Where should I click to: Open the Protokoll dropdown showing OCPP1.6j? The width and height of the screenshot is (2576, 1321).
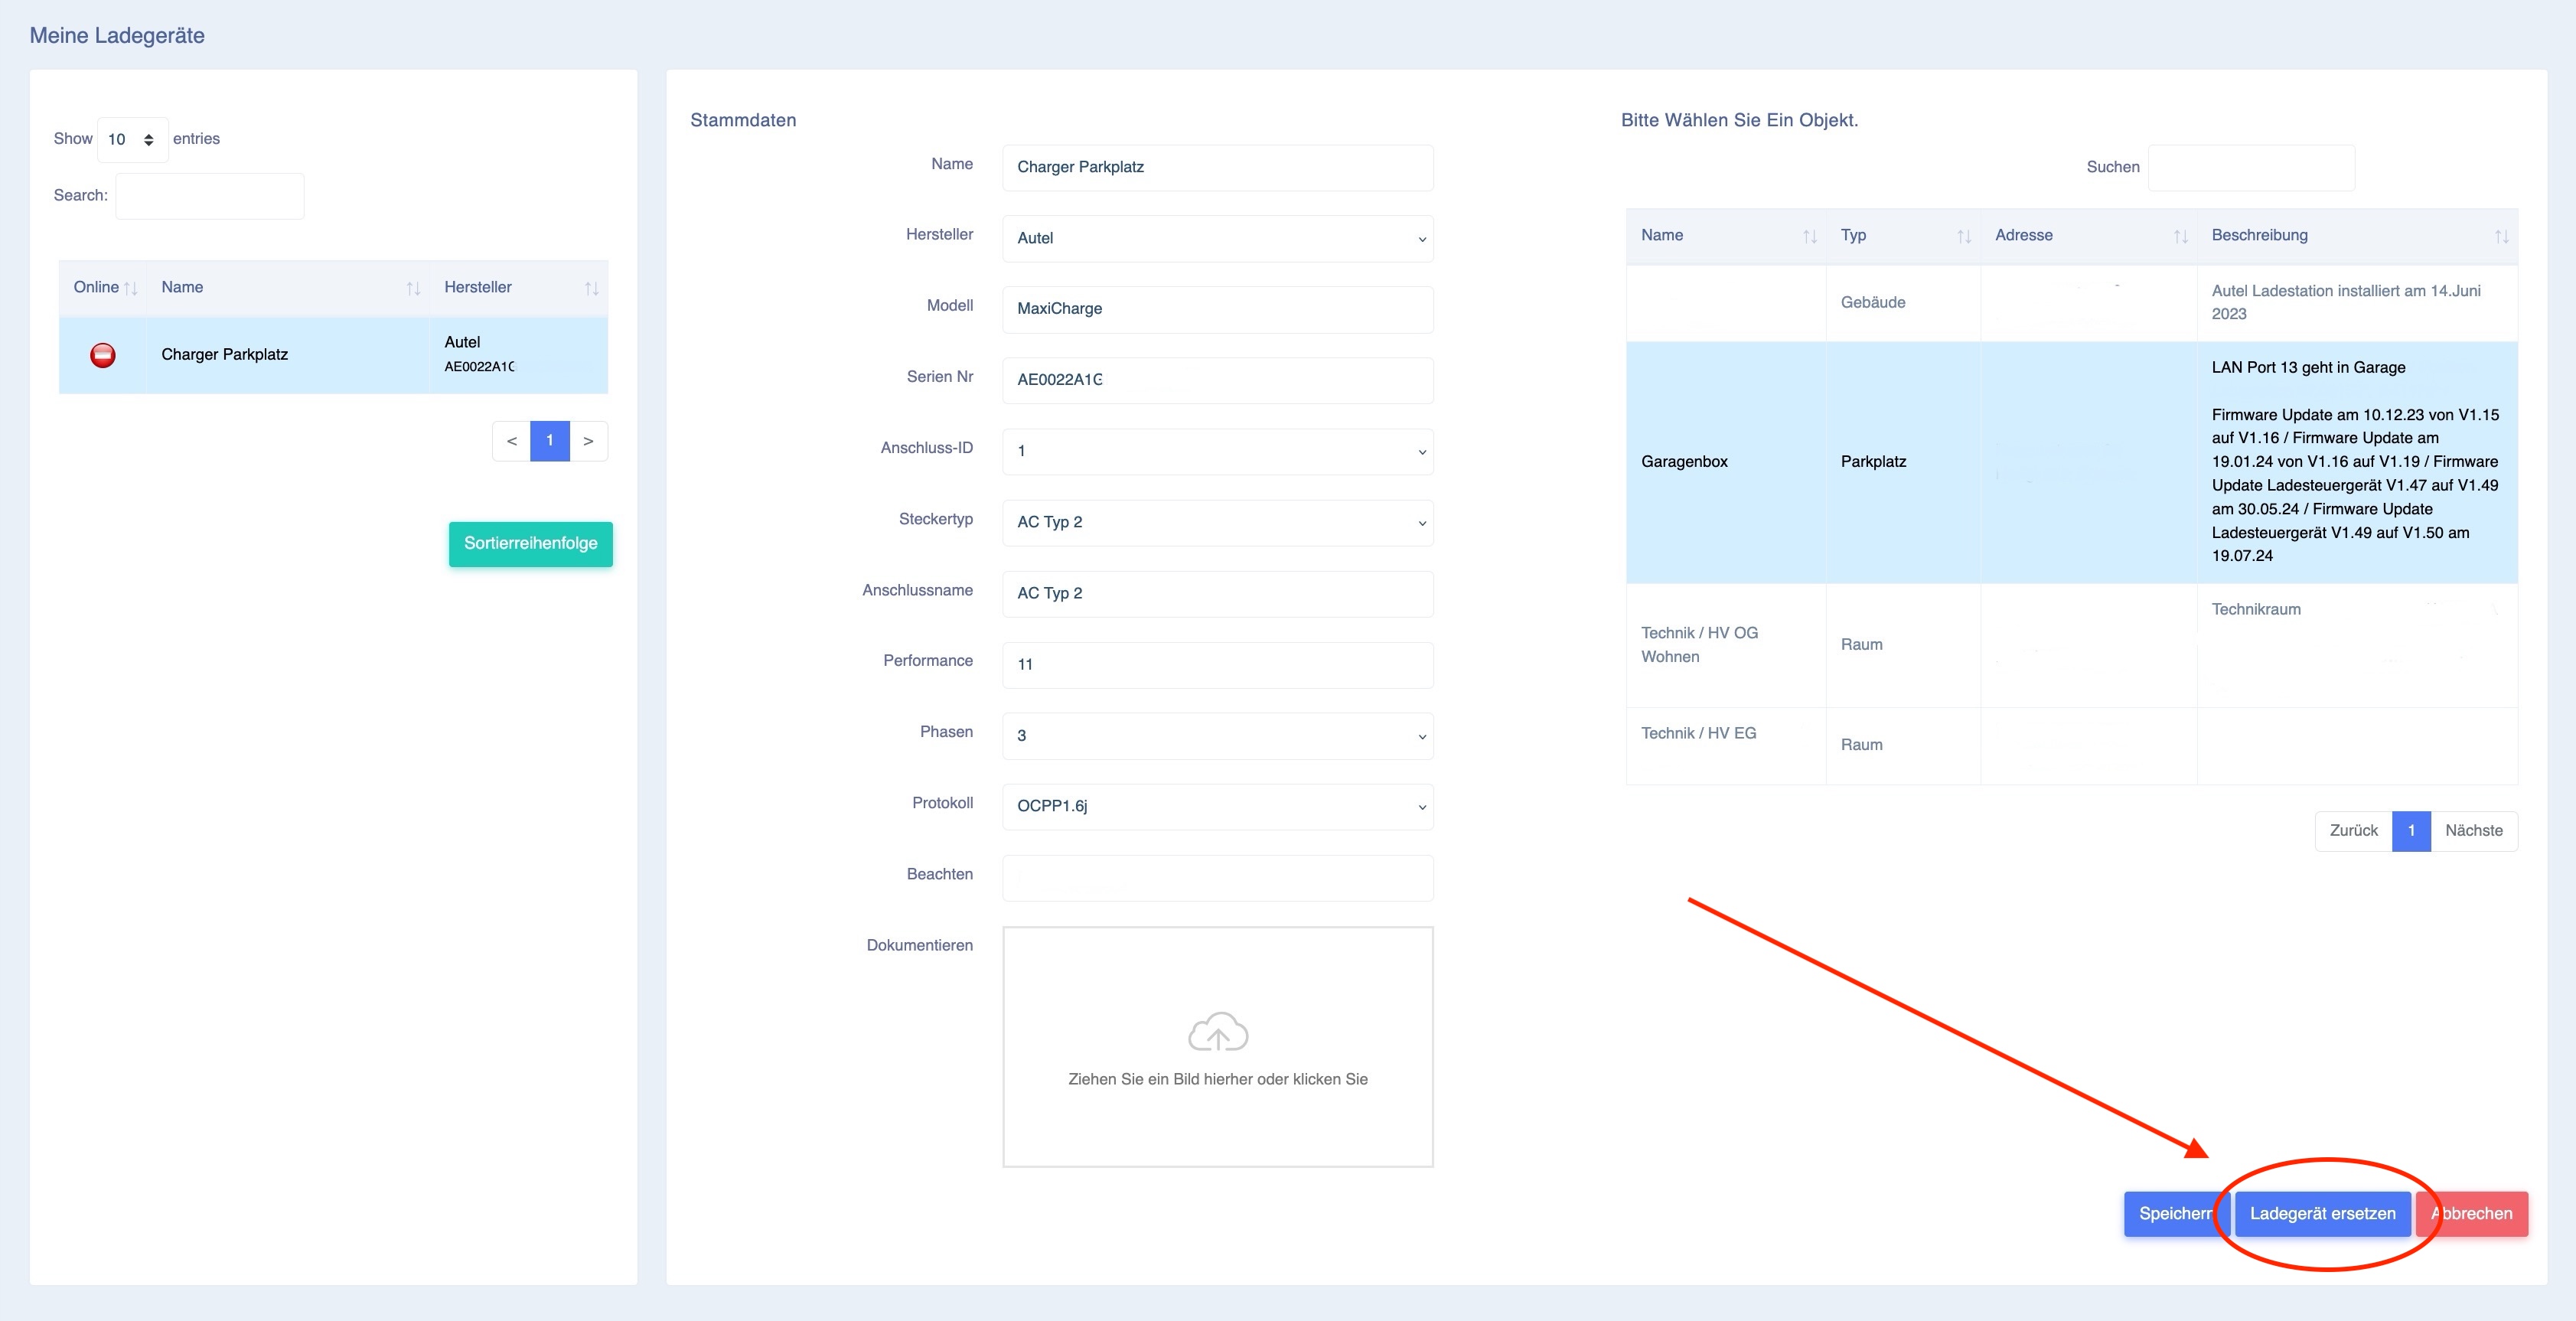(x=1217, y=806)
